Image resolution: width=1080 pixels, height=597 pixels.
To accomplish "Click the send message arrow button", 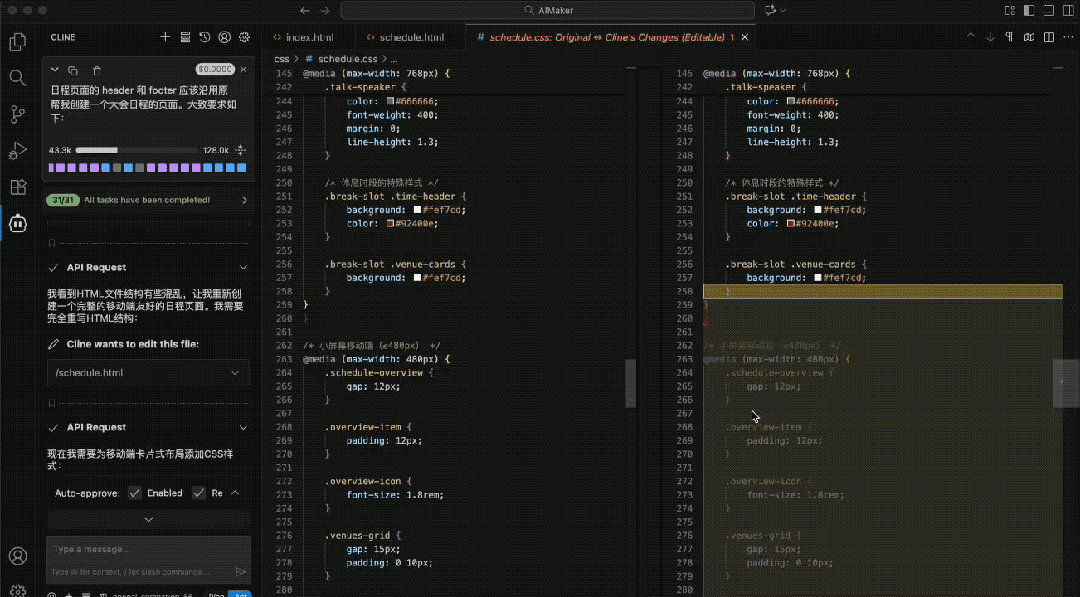I will pyautogui.click(x=240, y=572).
